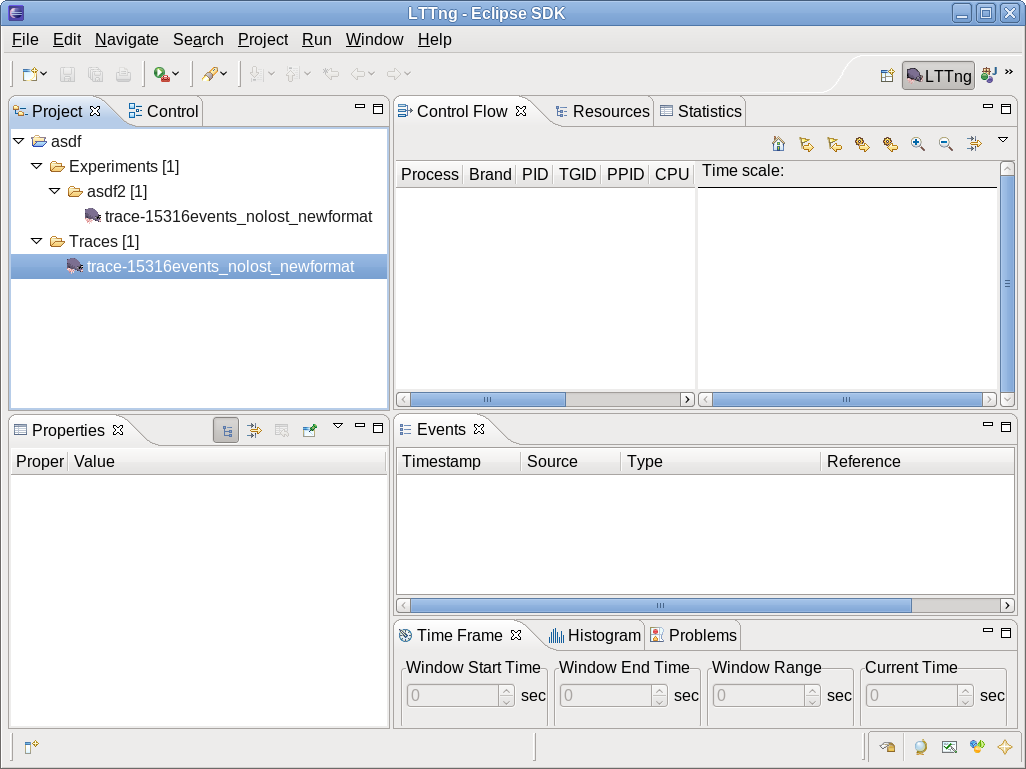The width and height of the screenshot is (1026, 769).
Task: Switch to the Statistics tab
Action: coord(701,111)
